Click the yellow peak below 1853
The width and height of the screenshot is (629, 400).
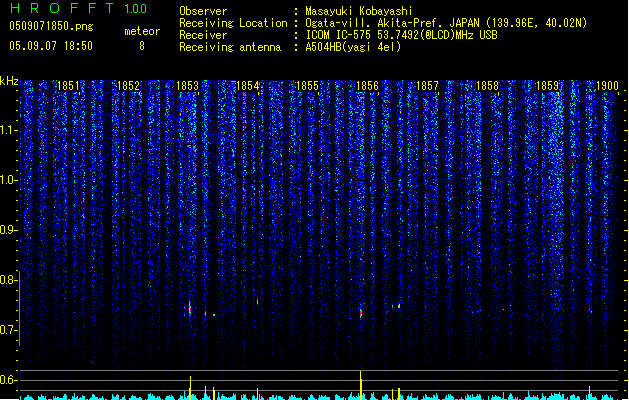pos(190,388)
